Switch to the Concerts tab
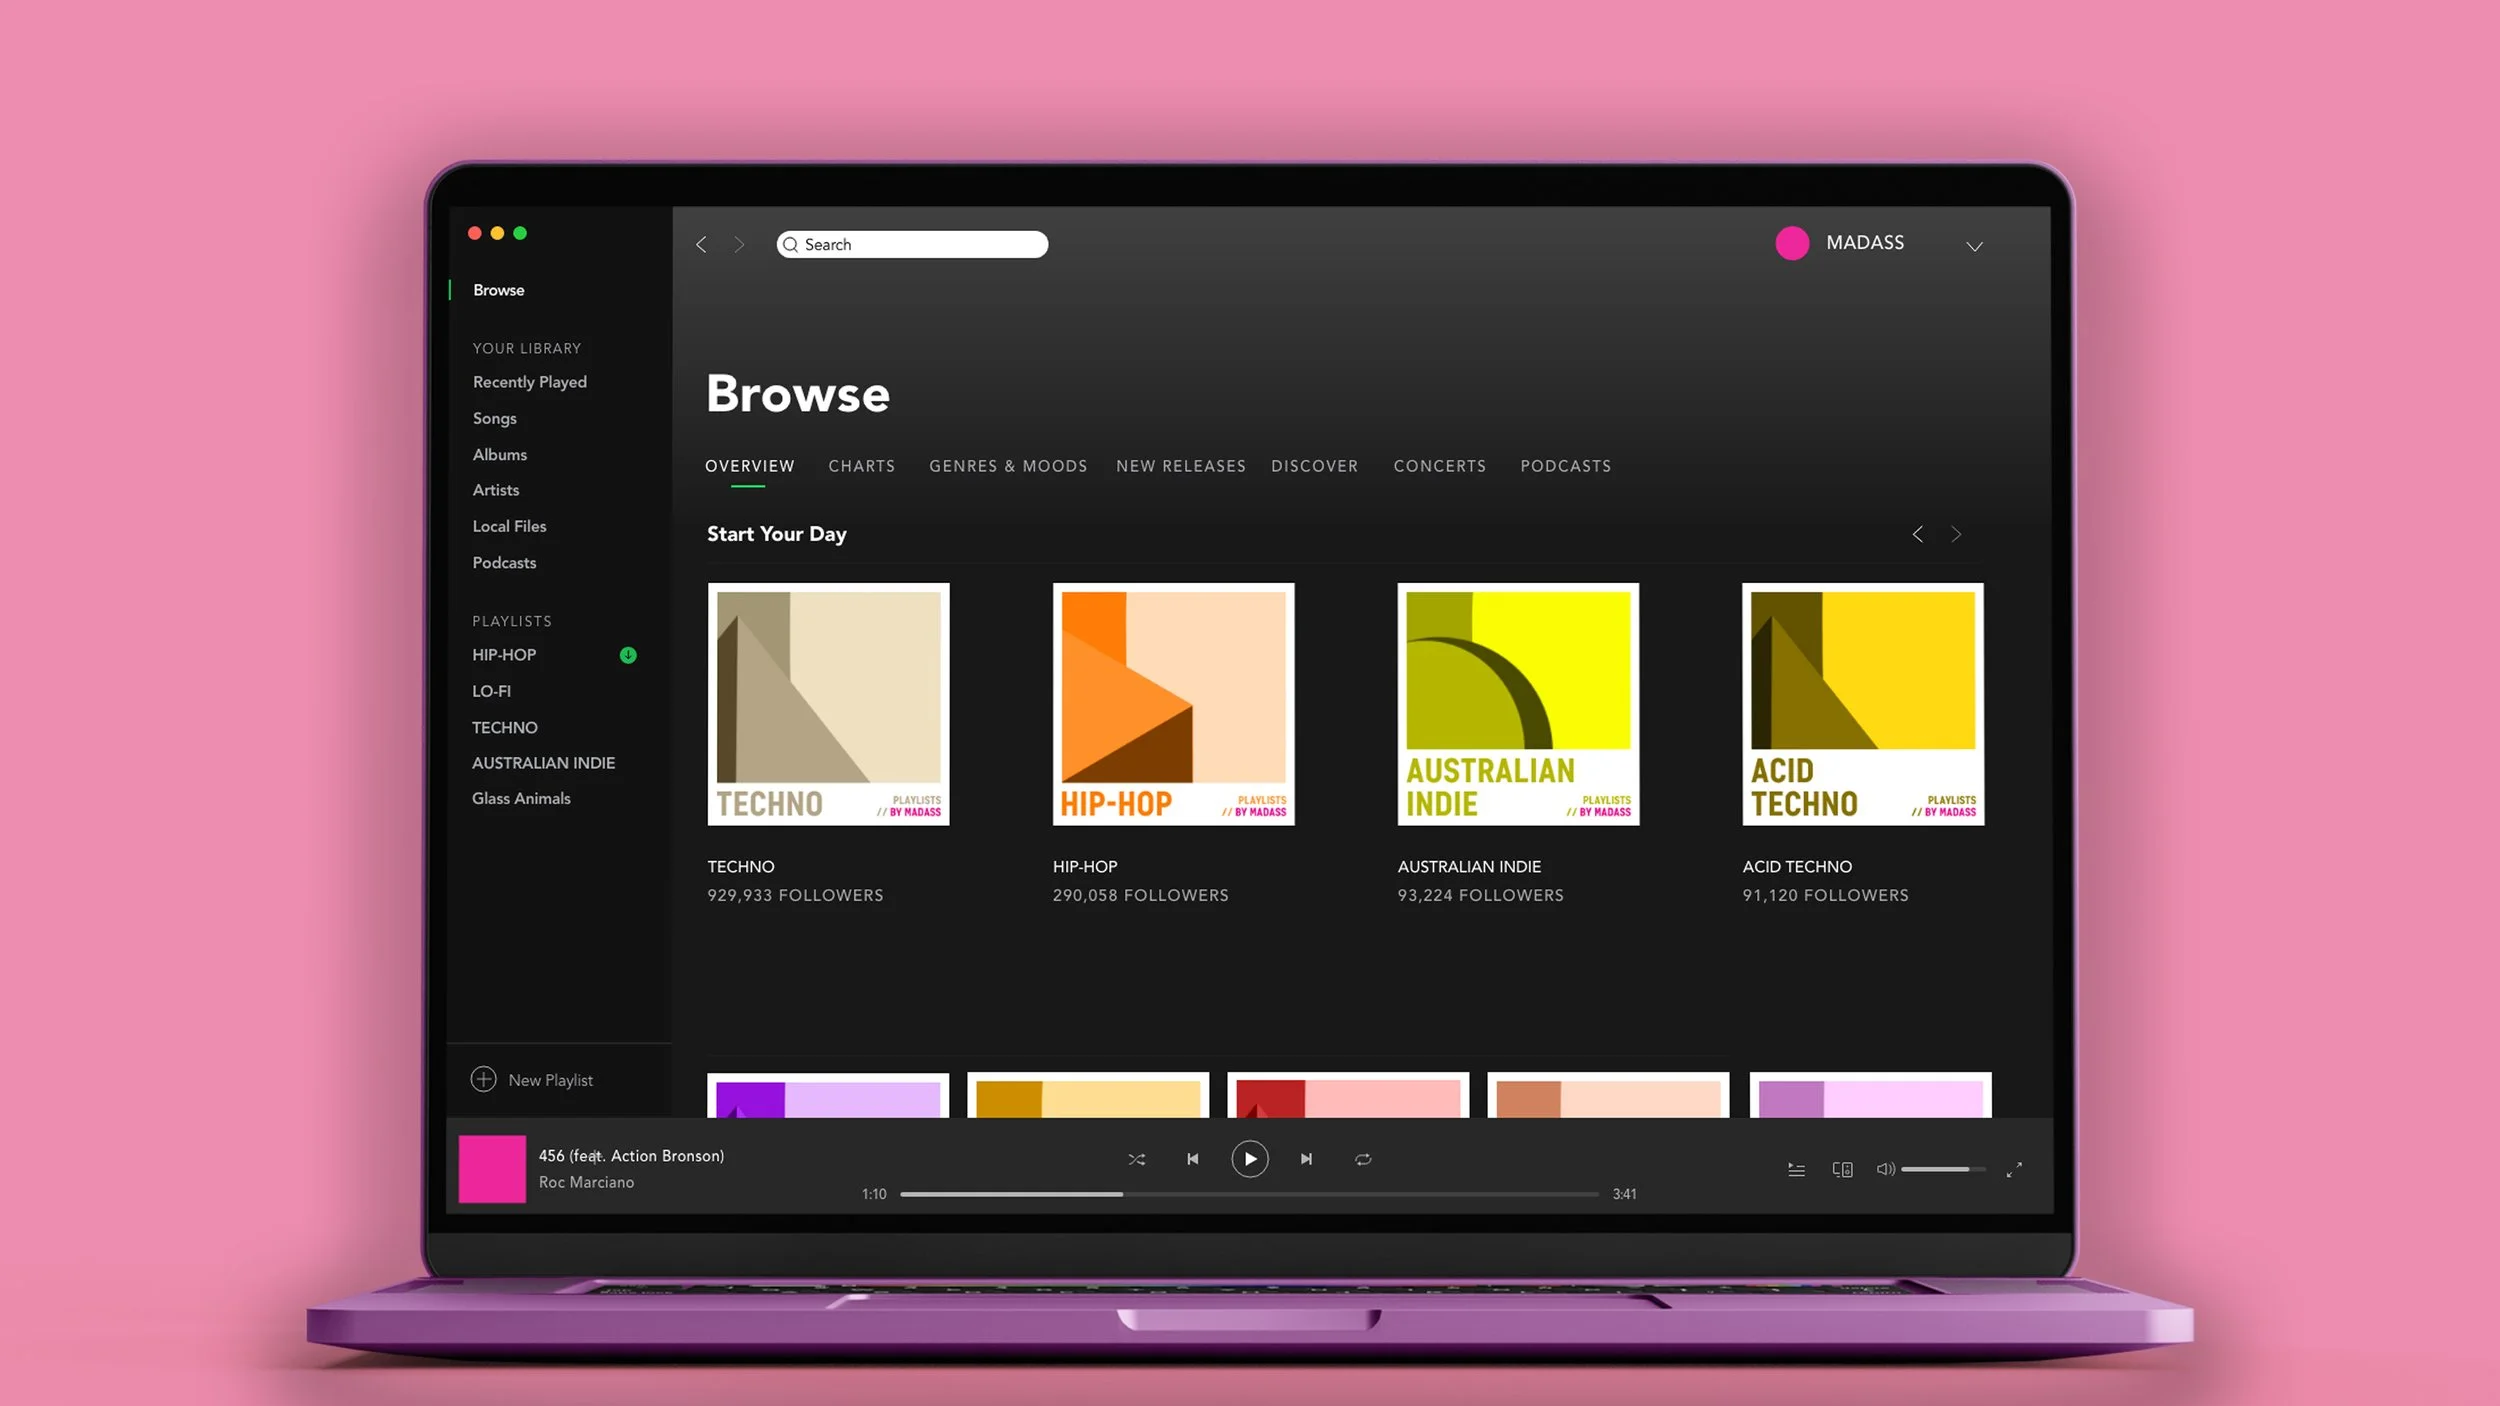Image resolution: width=2500 pixels, height=1406 pixels. [1439, 466]
